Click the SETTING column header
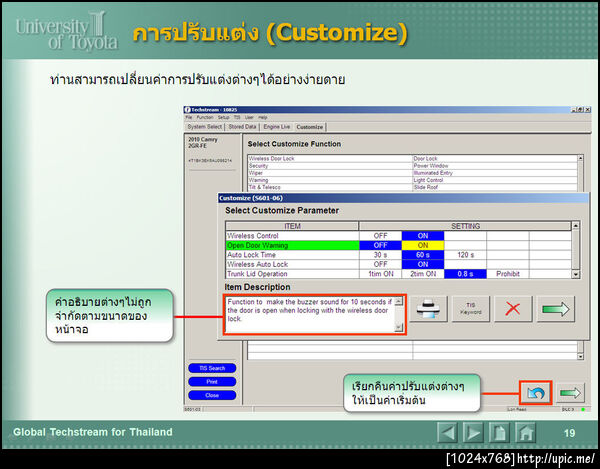 click(x=465, y=226)
